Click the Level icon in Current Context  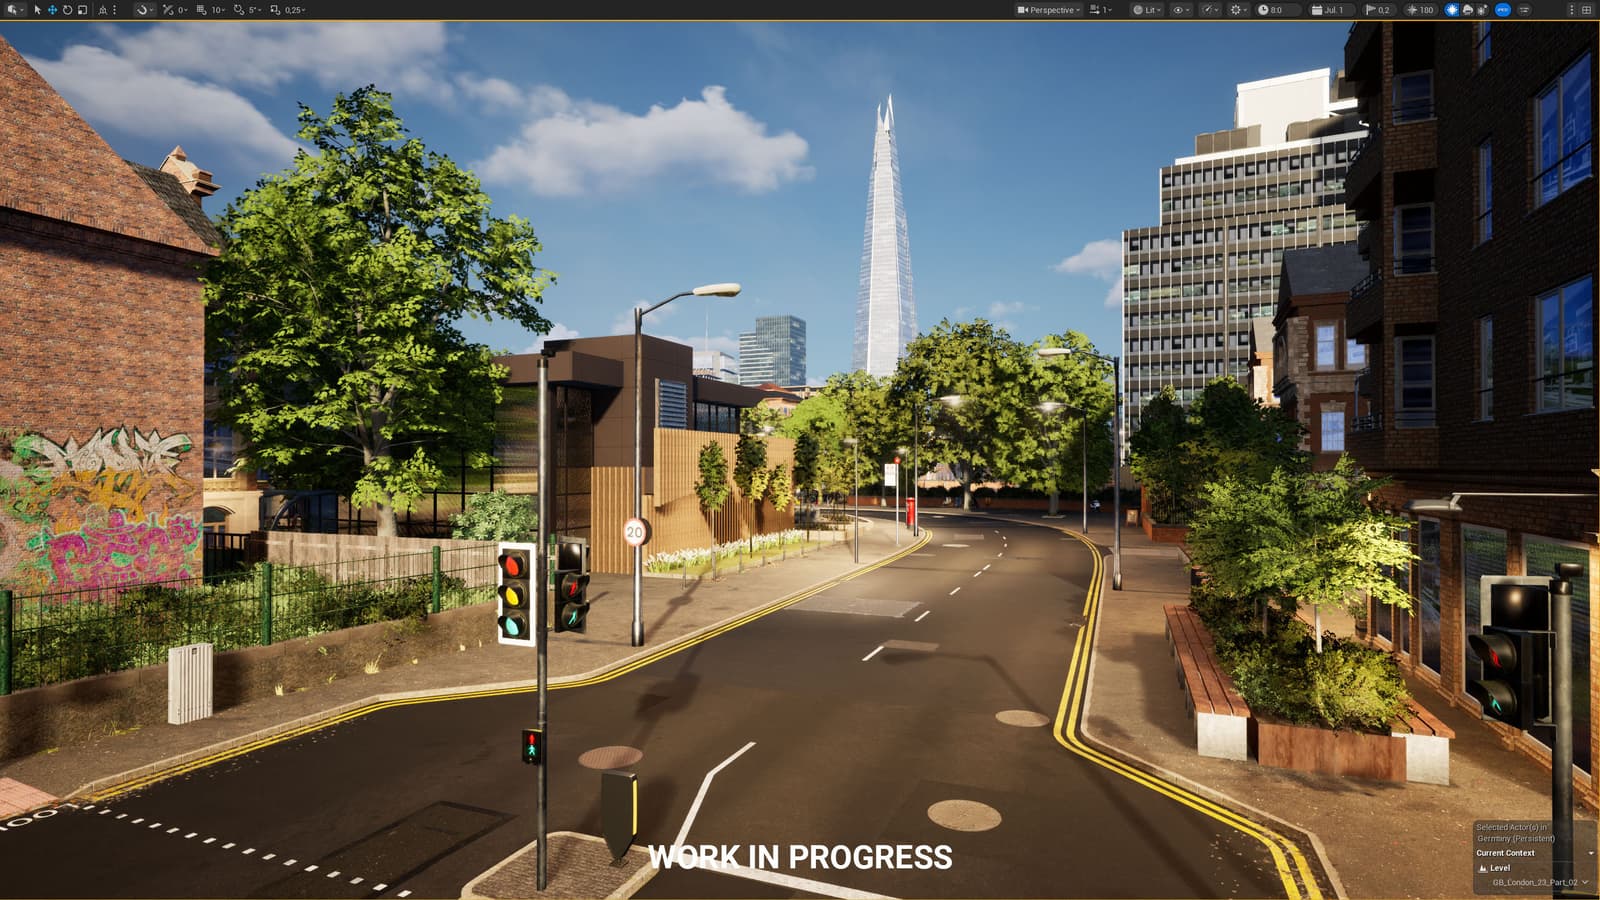1483,868
